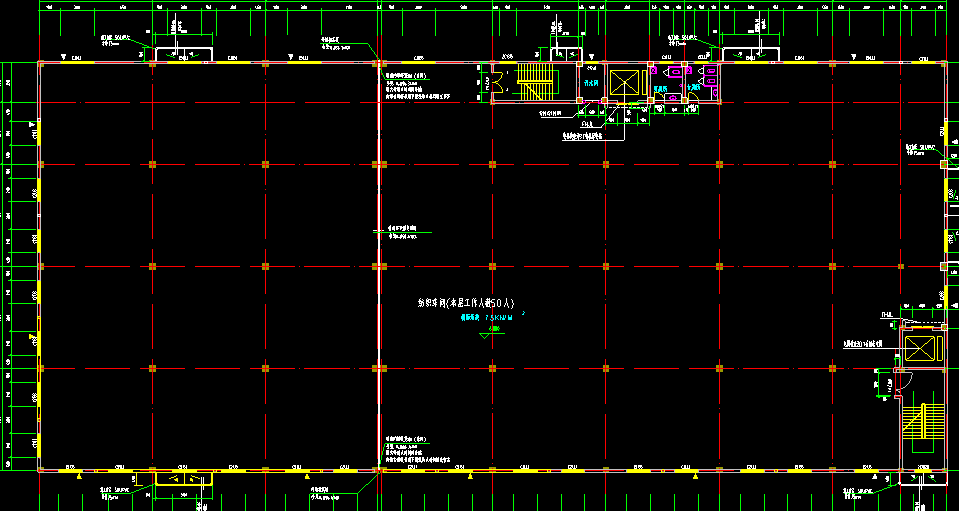Select the crossed elevator shaft on right side
The image size is (959, 511).
click(x=919, y=348)
